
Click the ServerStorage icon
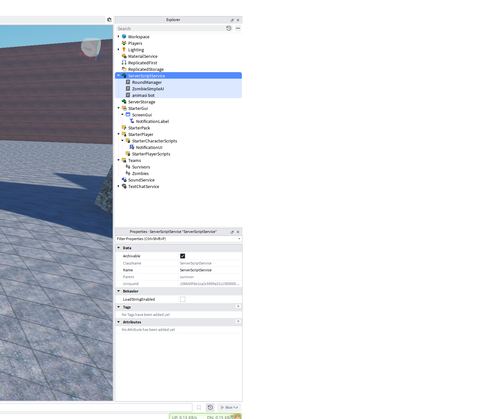(x=124, y=102)
